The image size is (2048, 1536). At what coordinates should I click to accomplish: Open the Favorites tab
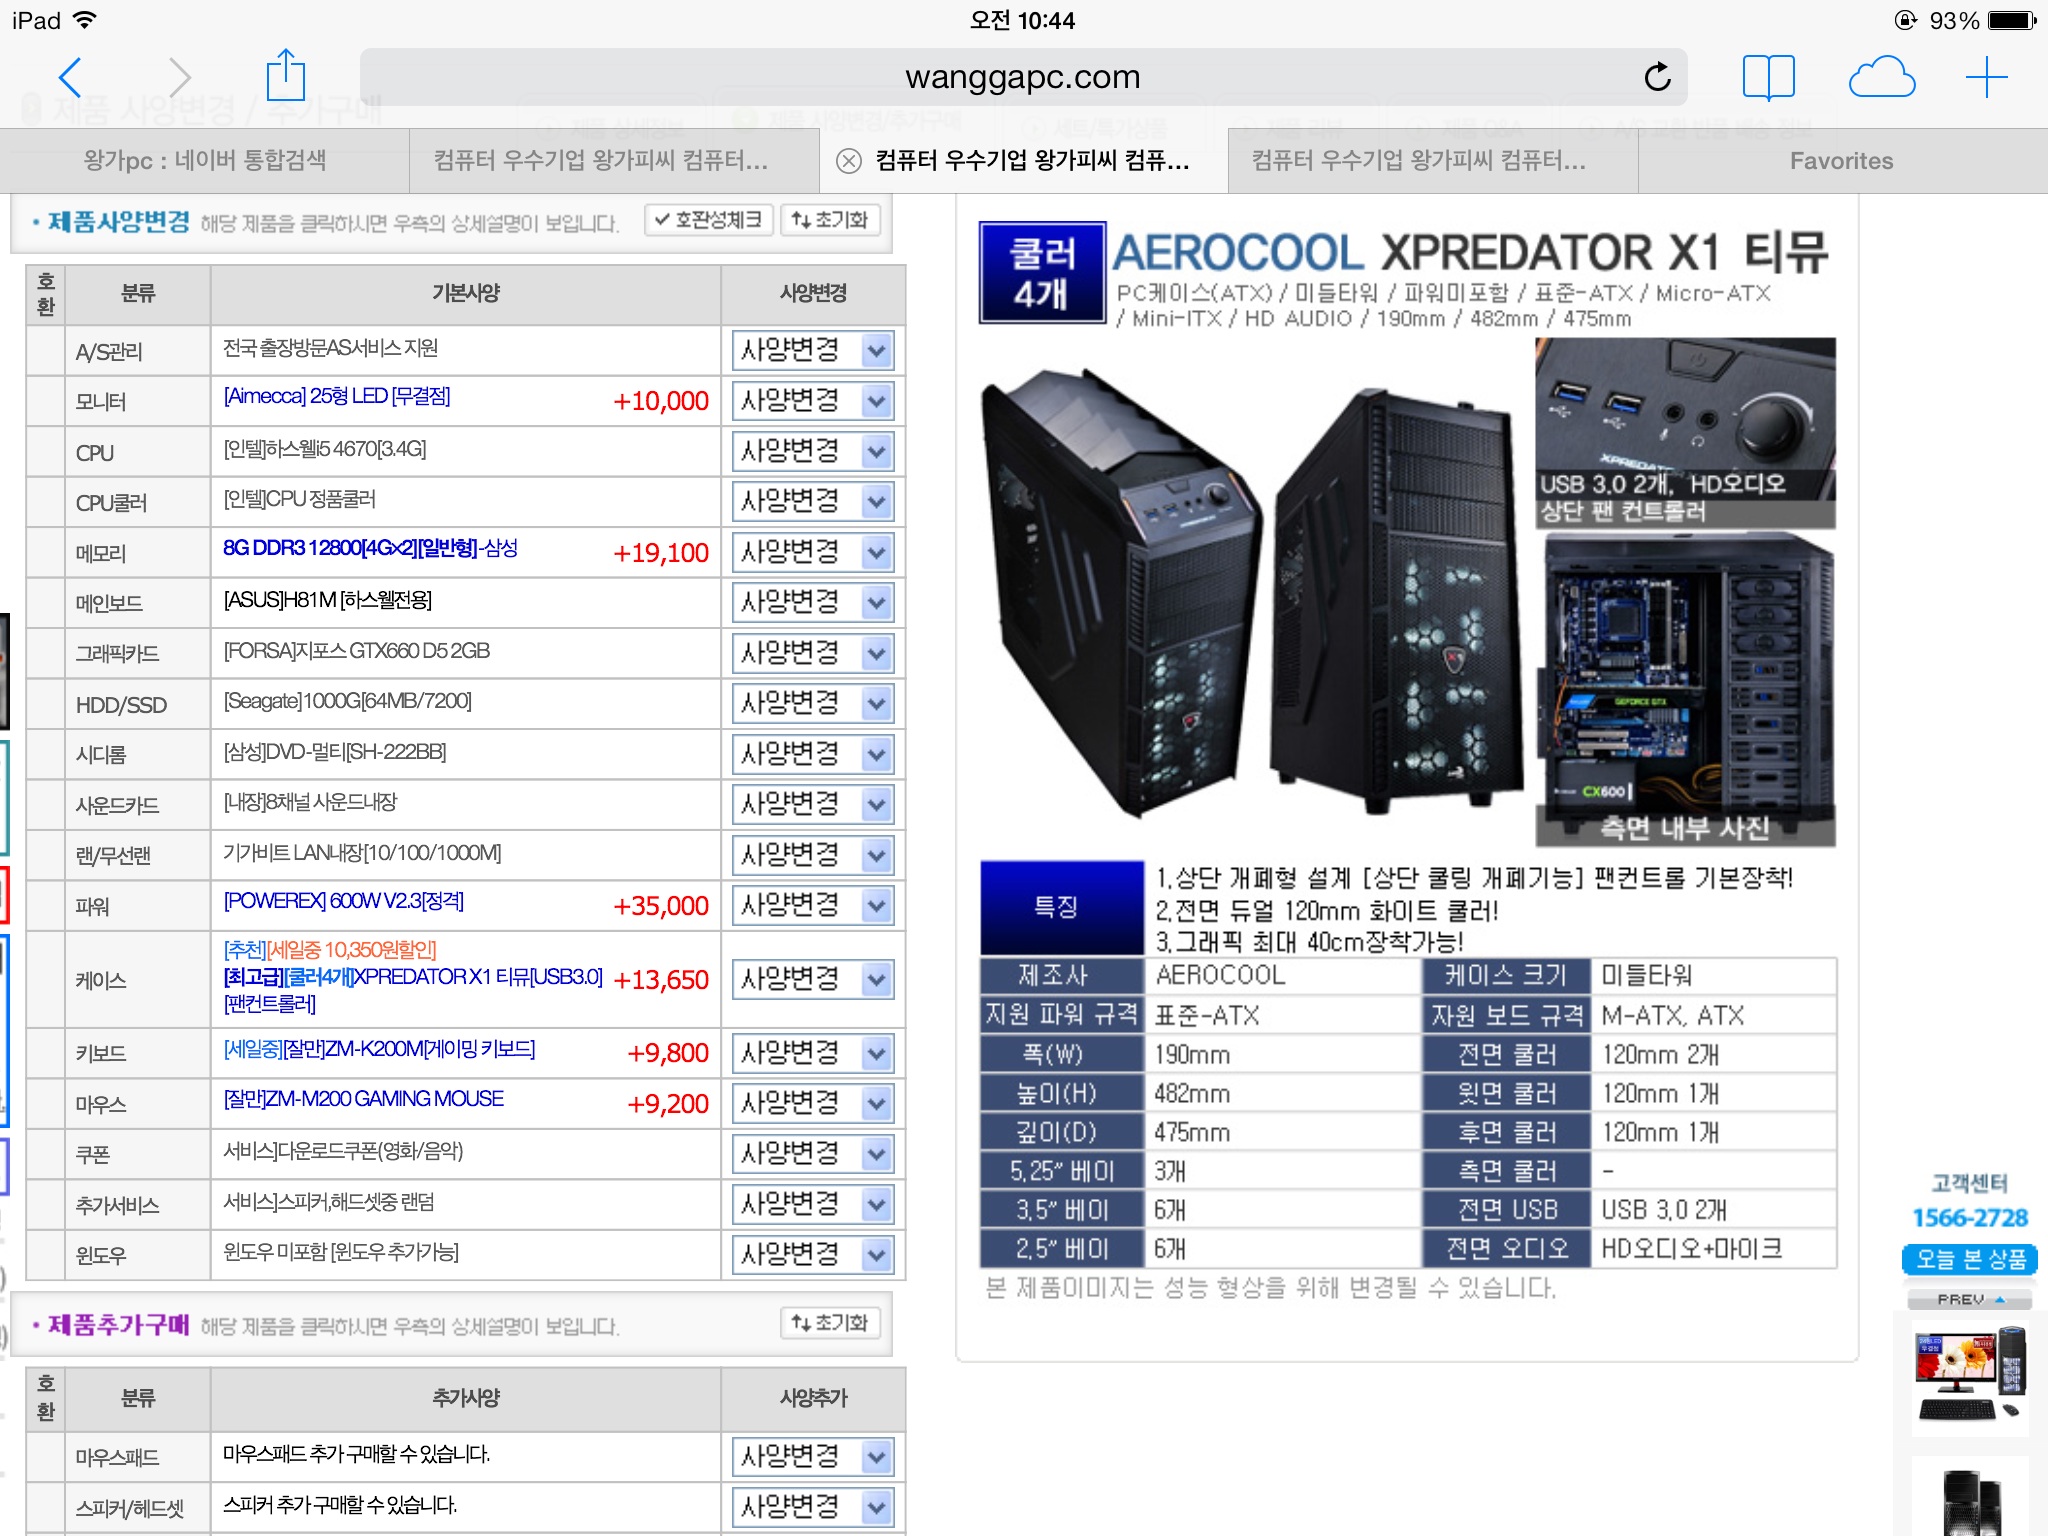point(1842,161)
